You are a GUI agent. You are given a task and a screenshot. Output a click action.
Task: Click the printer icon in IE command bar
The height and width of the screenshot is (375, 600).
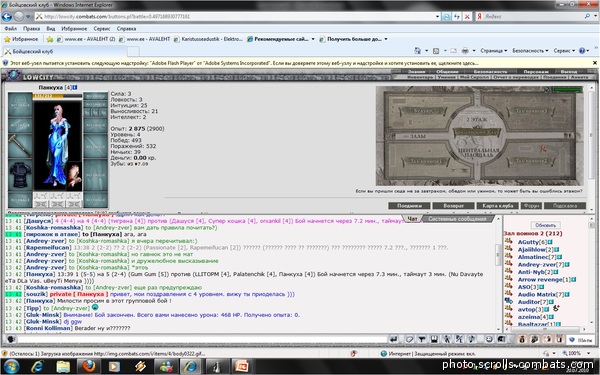[465, 51]
